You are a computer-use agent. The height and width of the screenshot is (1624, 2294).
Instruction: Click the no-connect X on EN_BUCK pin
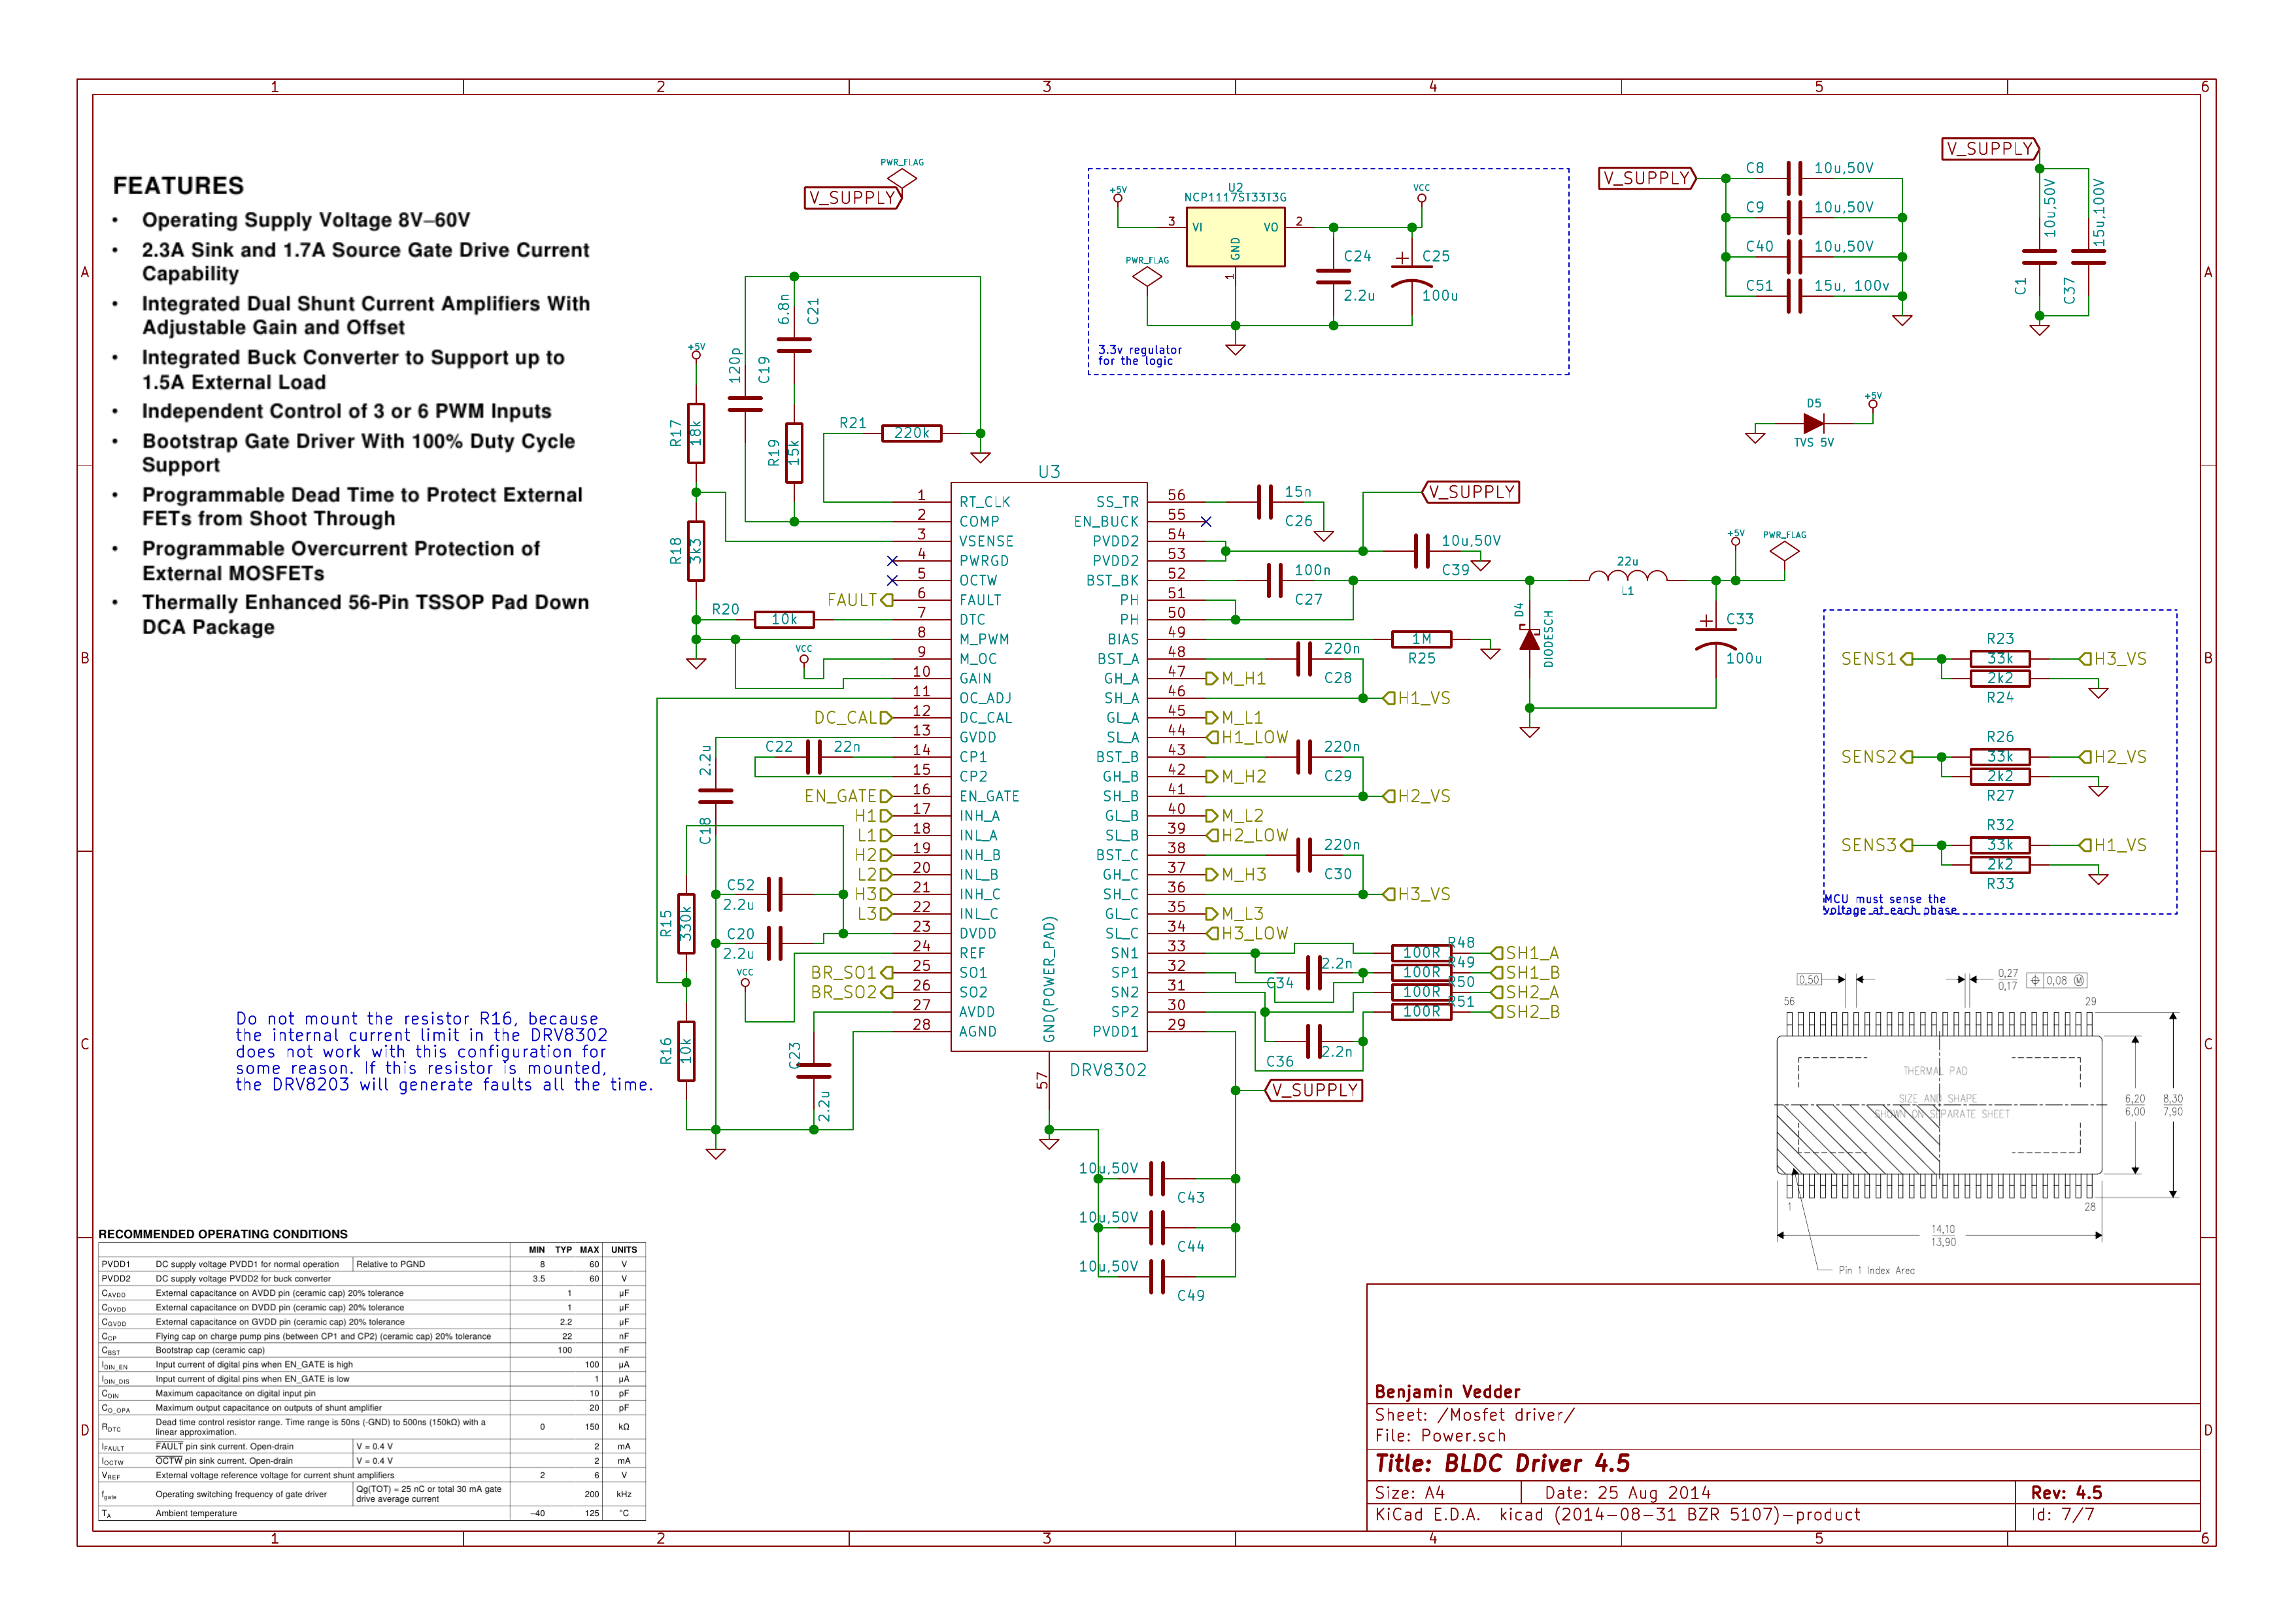click(x=1205, y=521)
